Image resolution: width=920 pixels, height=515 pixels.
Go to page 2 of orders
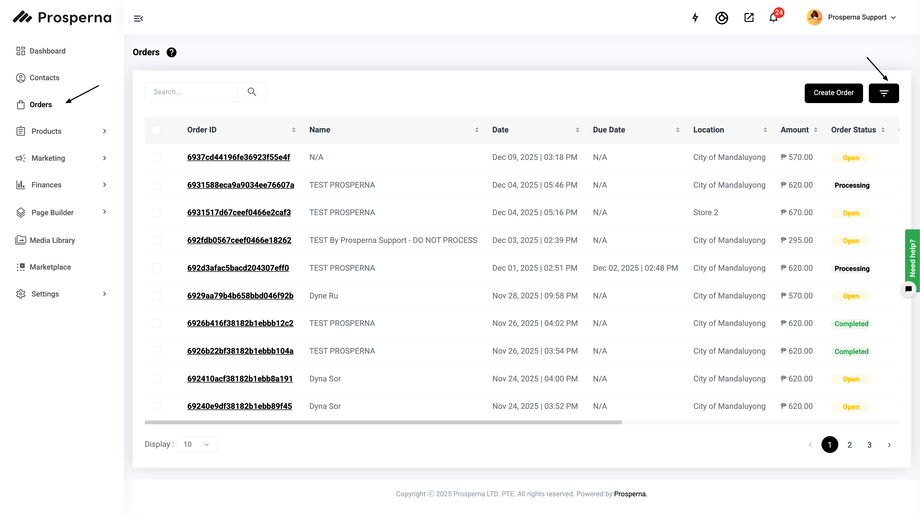pyautogui.click(x=849, y=445)
